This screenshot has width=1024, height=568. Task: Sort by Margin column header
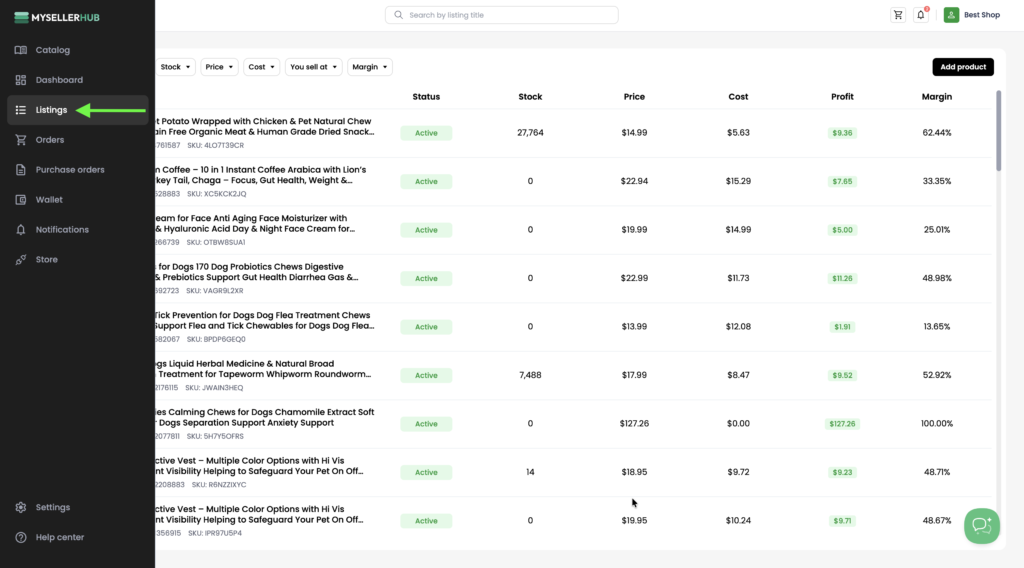pyautogui.click(x=936, y=97)
